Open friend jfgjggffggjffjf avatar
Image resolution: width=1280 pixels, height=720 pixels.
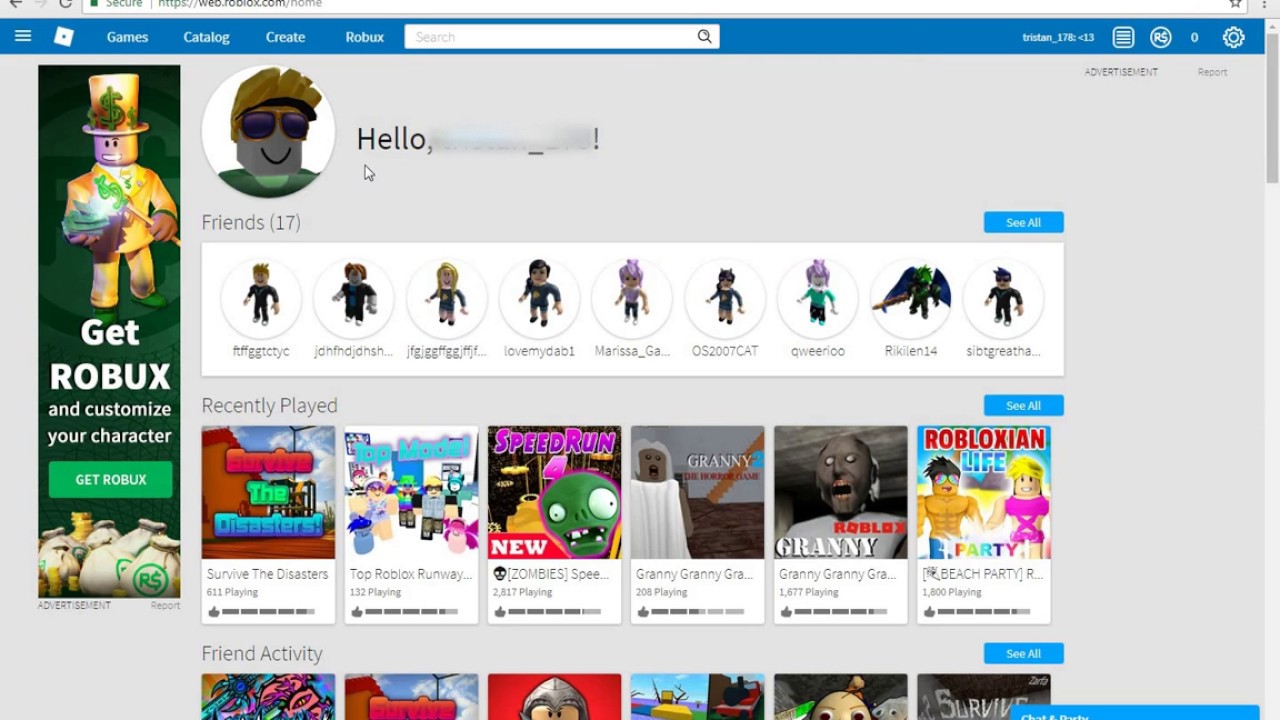click(x=447, y=297)
